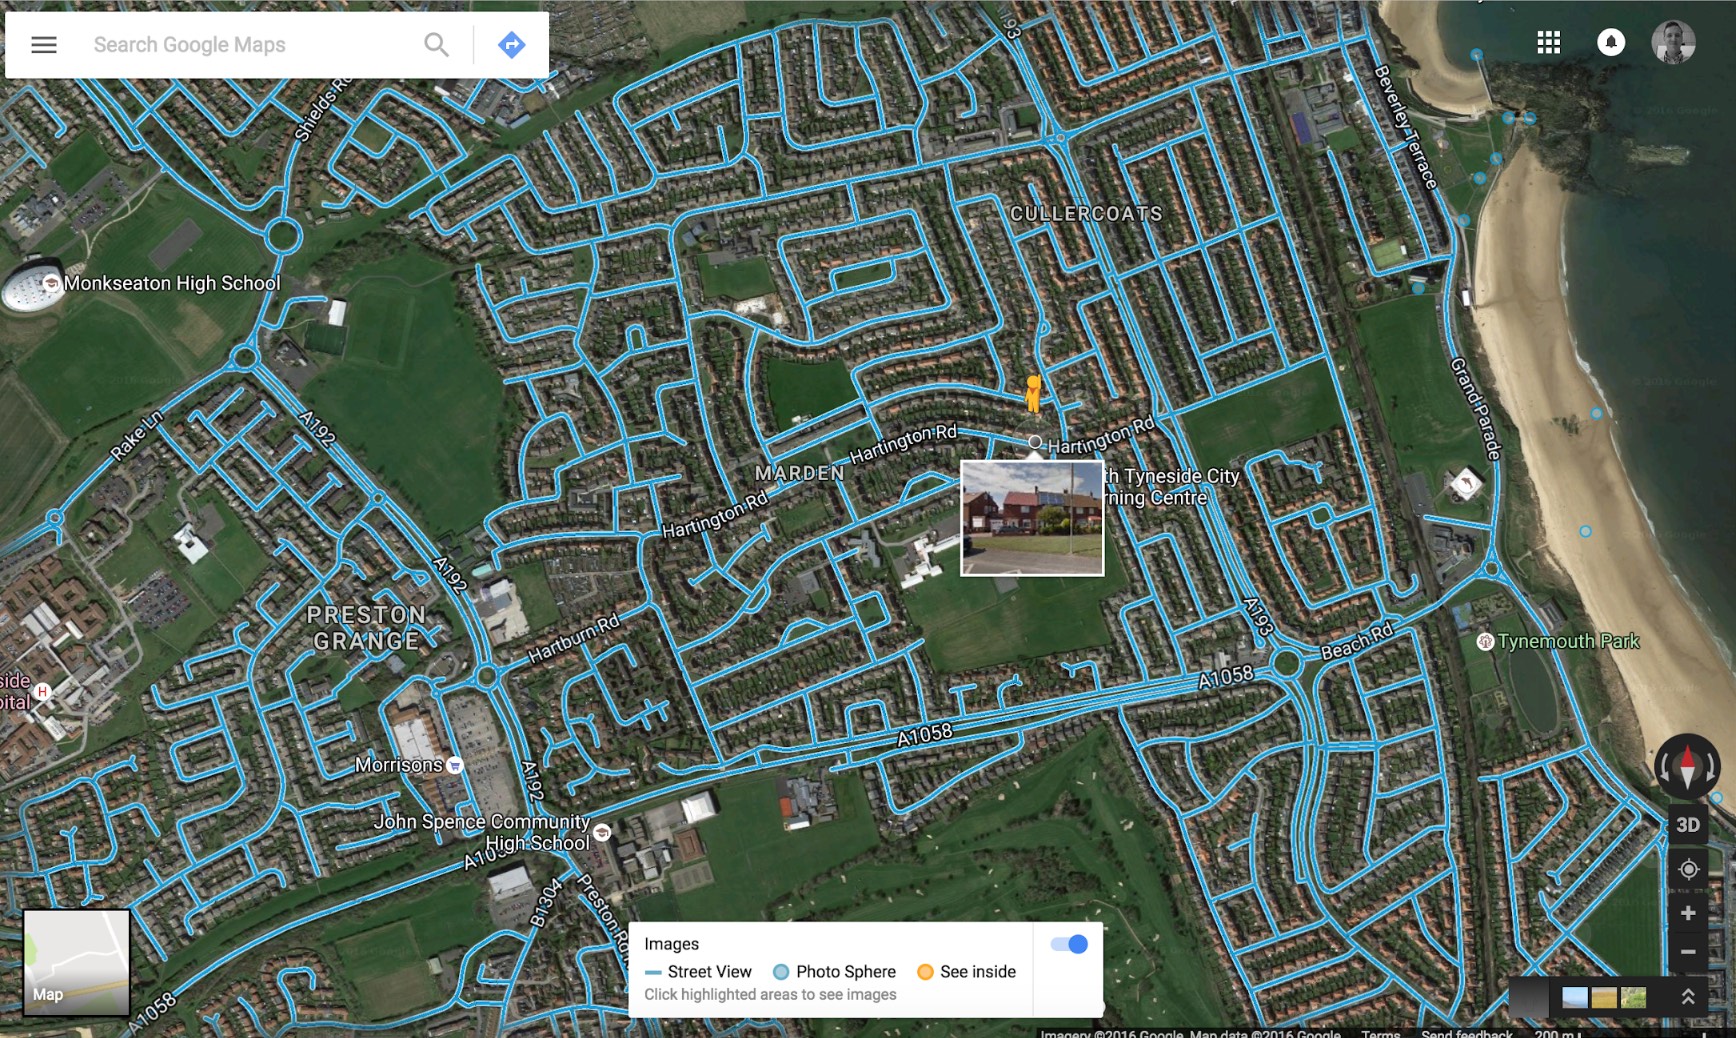Open Send feedback link

(x=1466, y=1033)
